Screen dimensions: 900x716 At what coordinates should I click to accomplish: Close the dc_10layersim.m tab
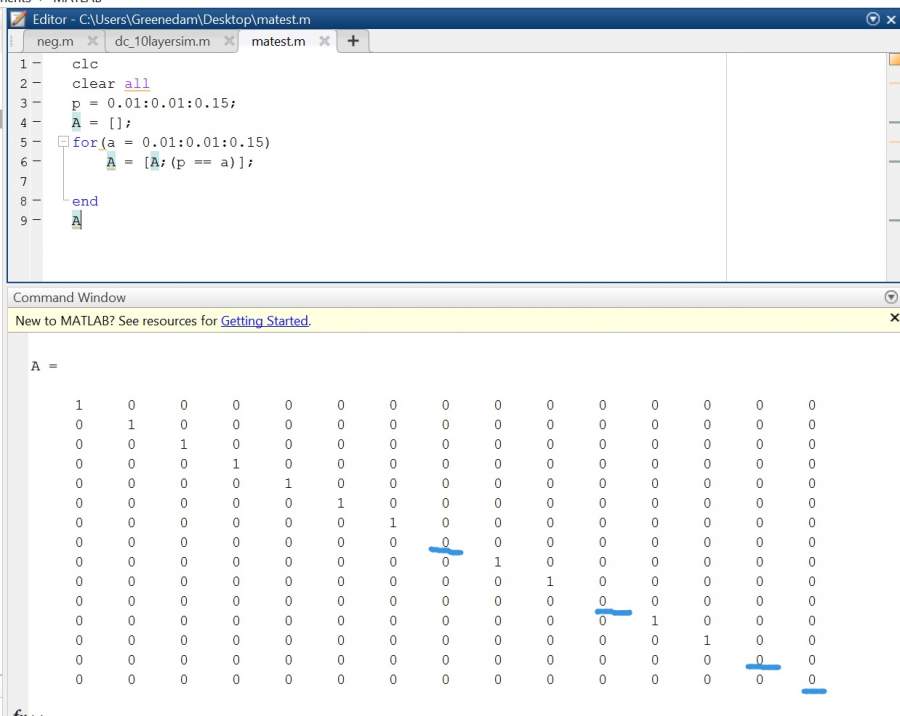229,41
